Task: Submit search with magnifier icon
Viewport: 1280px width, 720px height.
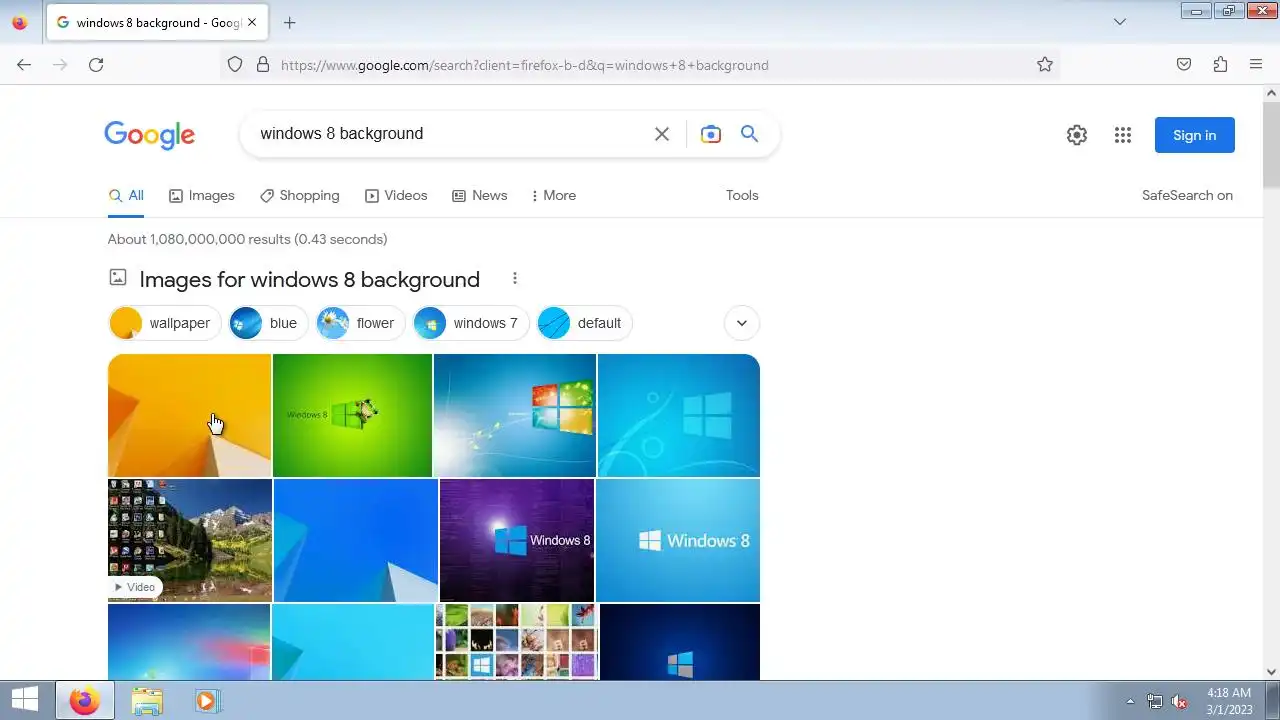Action: click(749, 134)
